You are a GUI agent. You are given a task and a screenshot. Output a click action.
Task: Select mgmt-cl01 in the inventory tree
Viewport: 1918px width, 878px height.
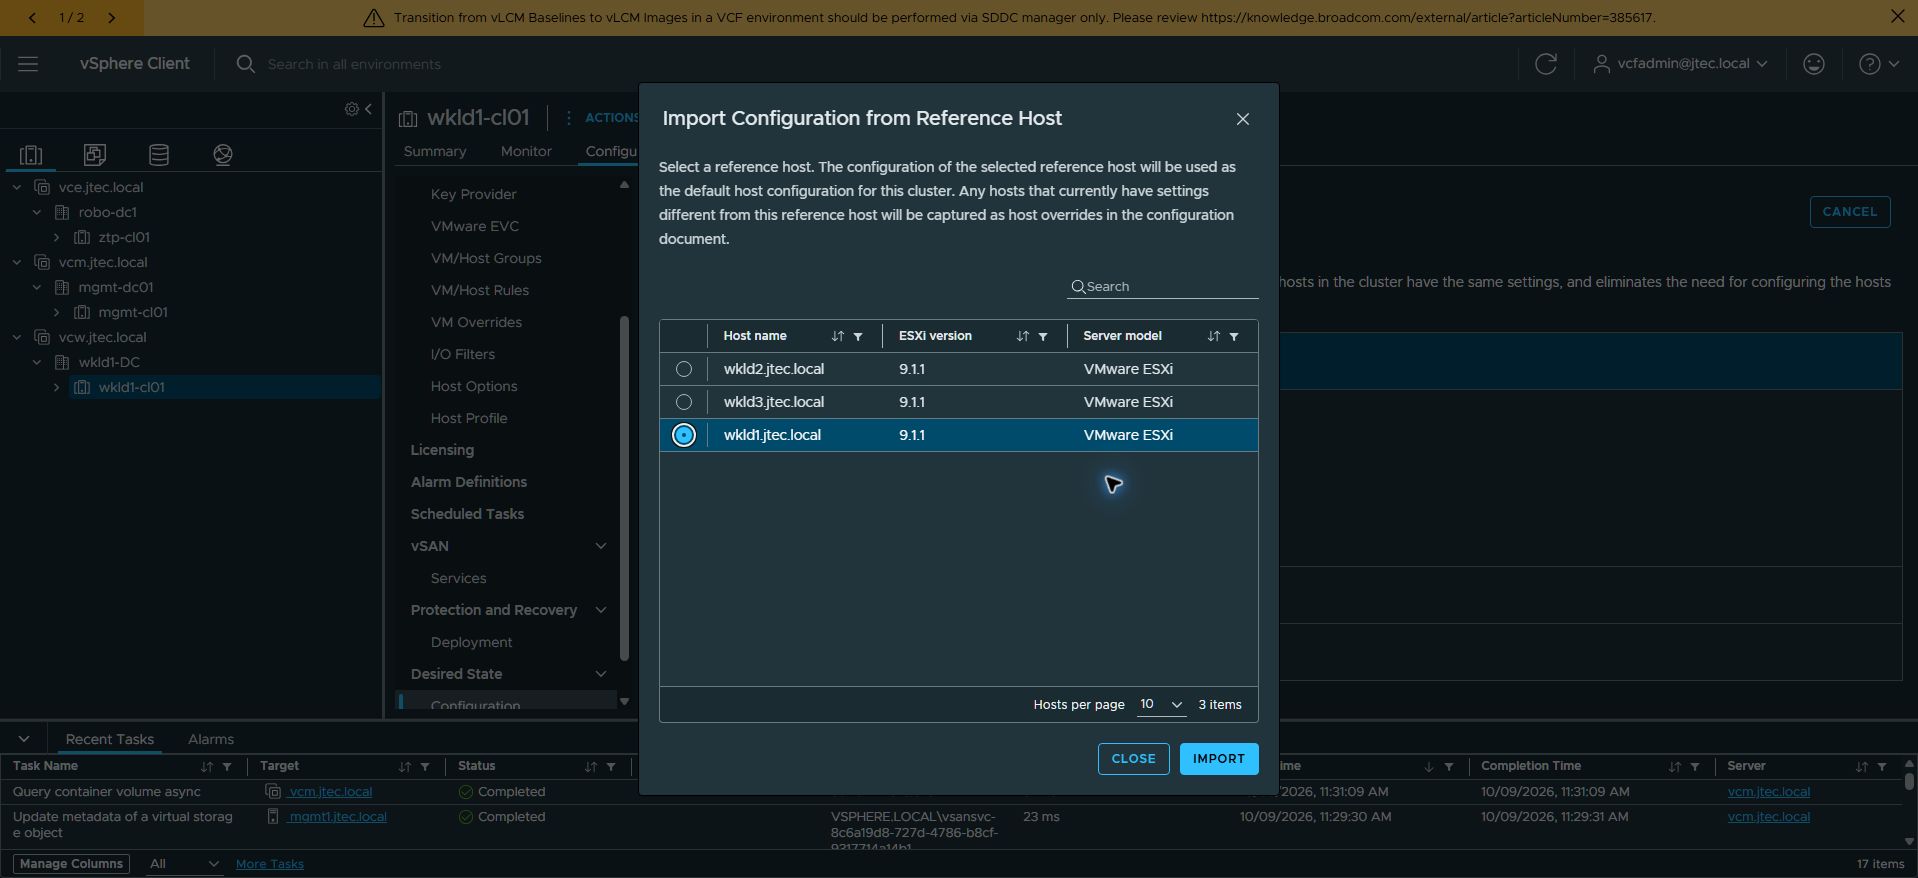coord(133,312)
